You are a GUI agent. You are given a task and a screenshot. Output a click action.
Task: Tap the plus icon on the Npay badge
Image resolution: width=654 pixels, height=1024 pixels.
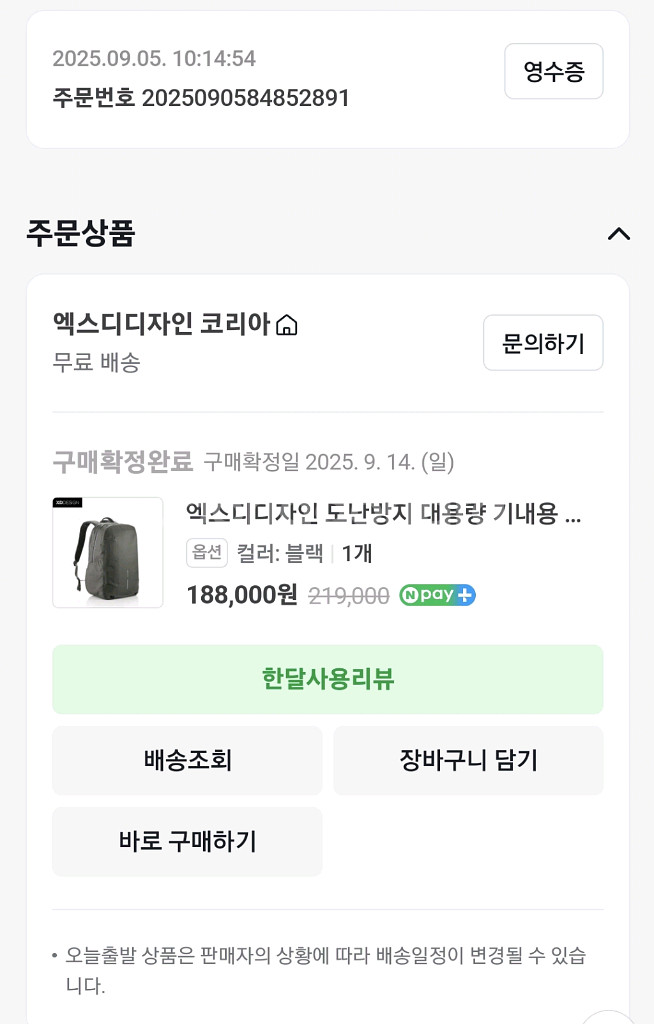point(465,595)
